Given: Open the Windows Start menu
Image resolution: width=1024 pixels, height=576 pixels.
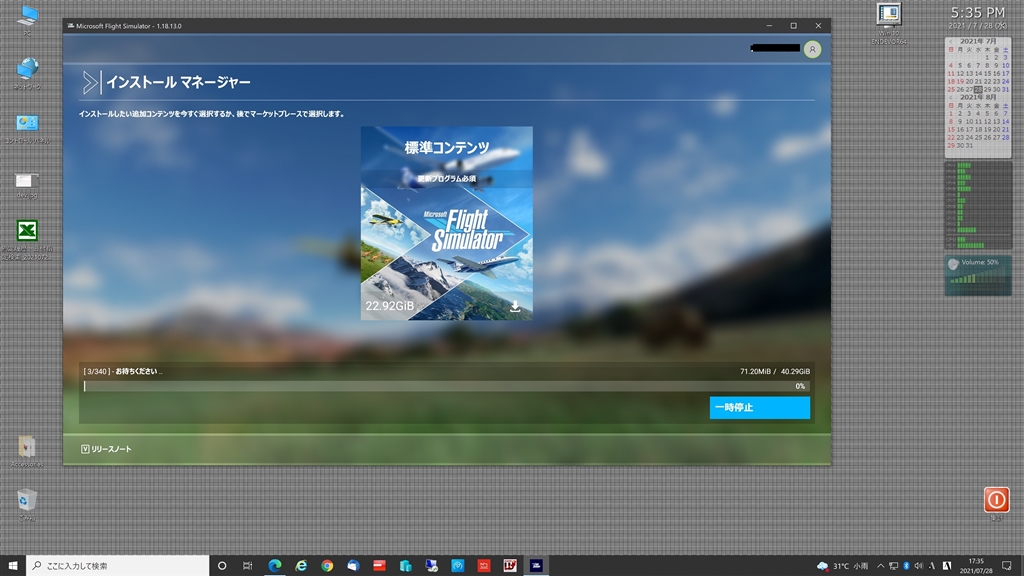Looking at the screenshot, I should (12, 566).
